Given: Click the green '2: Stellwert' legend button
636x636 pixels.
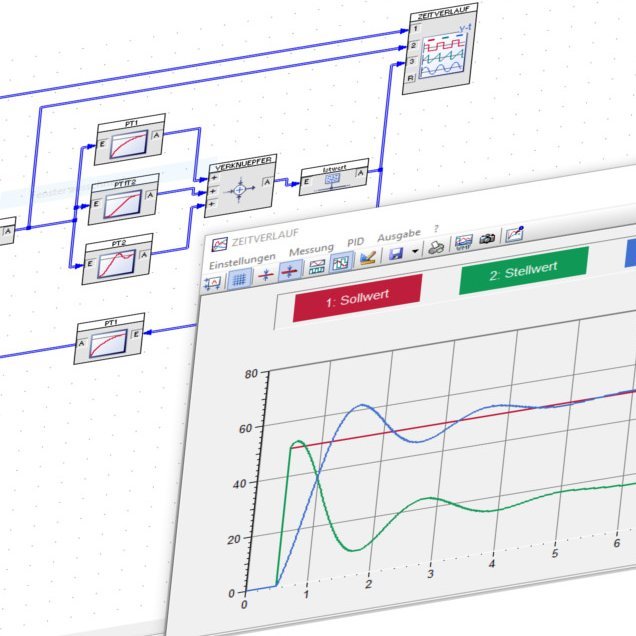Looking at the screenshot, I should (x=524, y=271).
